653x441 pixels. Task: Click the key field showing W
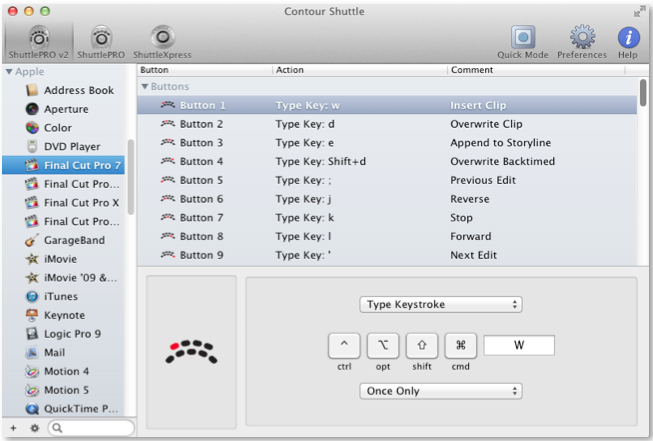(x=519, y=345)
